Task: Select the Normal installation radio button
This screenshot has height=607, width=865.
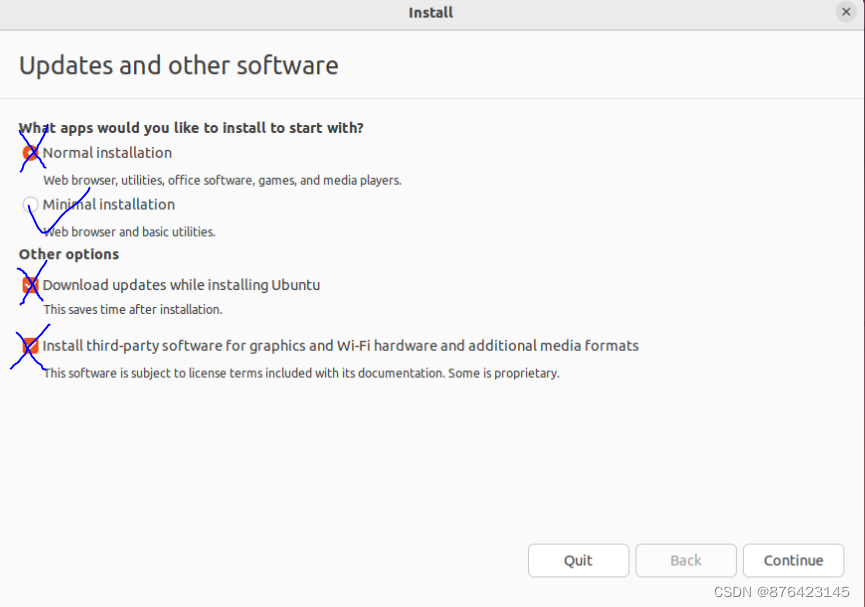Action: (30, 153)
